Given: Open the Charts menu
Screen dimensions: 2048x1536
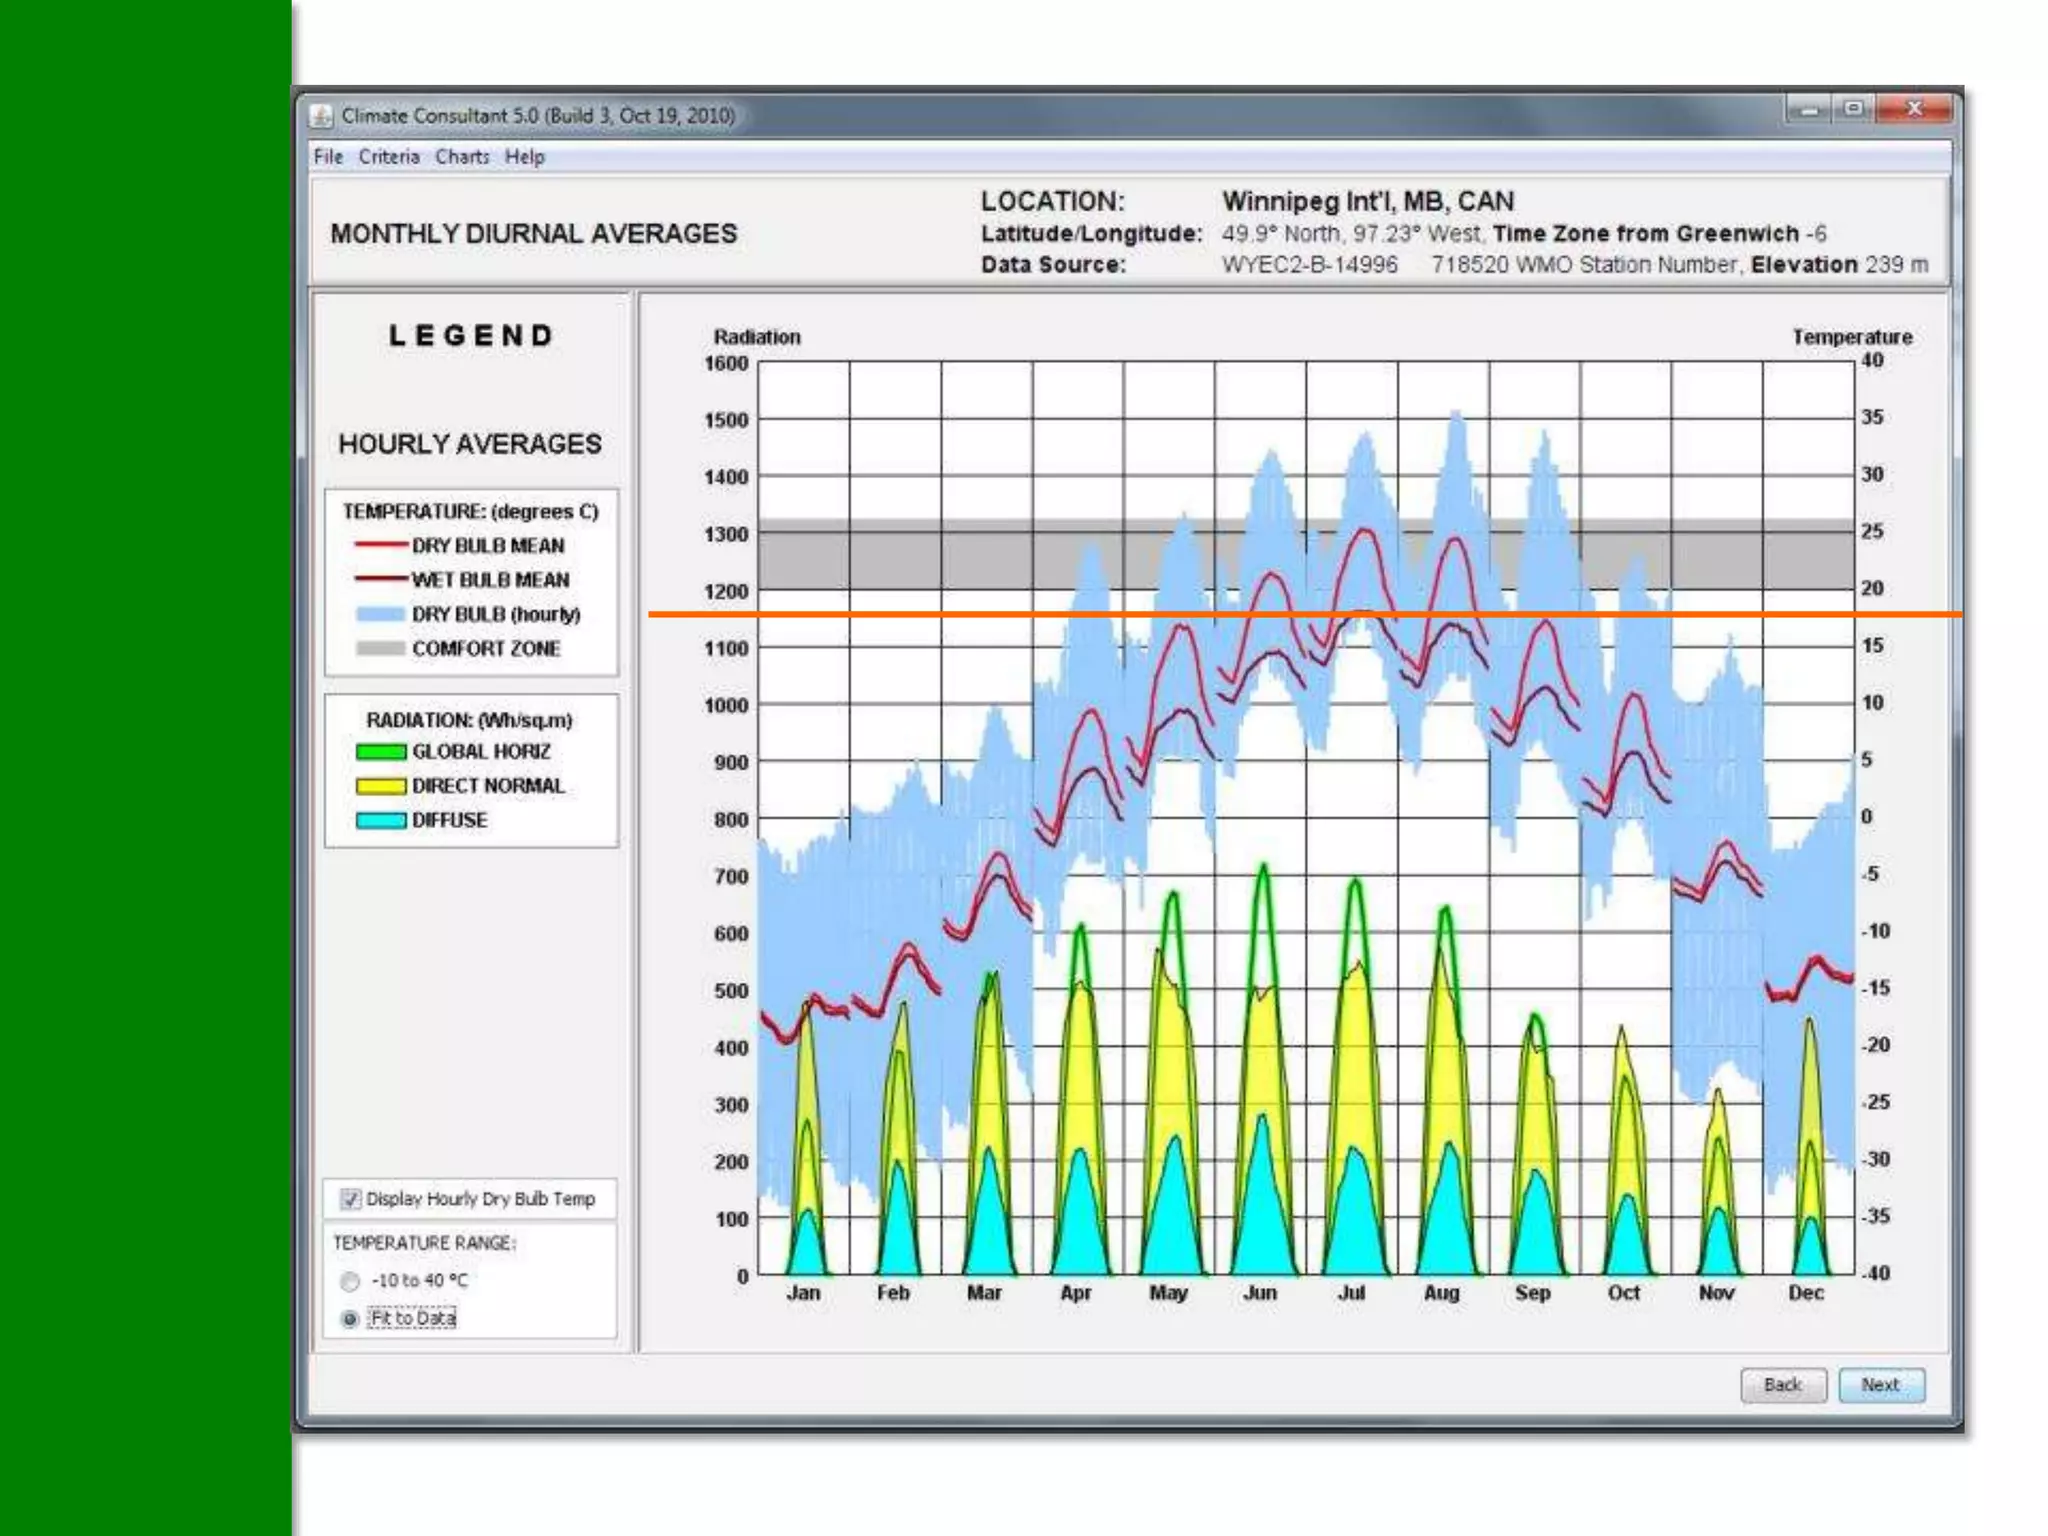Looking at the screenshot, I should click(462, 157).
